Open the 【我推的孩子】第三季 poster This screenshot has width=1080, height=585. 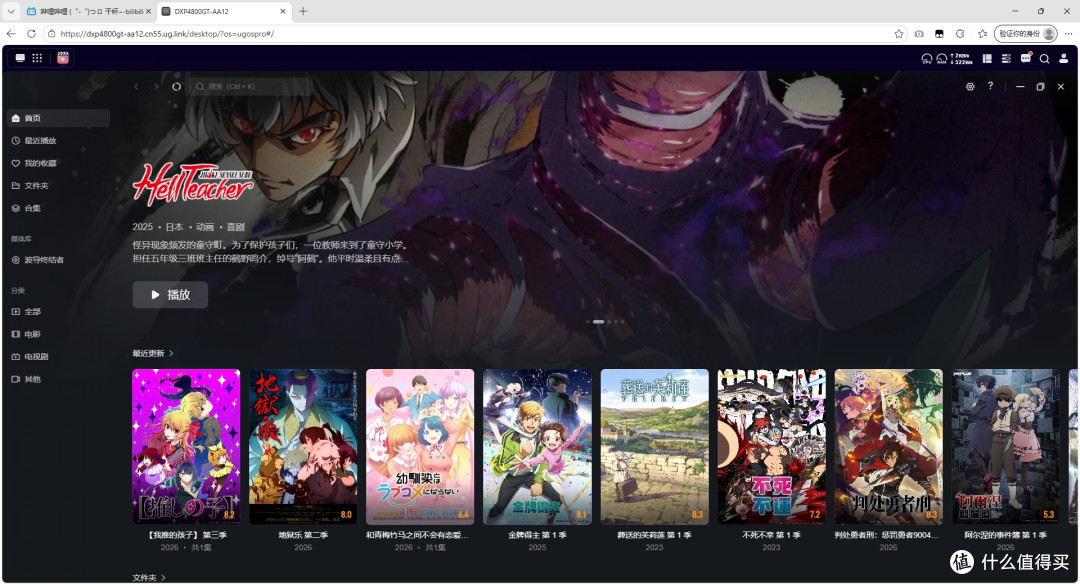pos(186,447)
